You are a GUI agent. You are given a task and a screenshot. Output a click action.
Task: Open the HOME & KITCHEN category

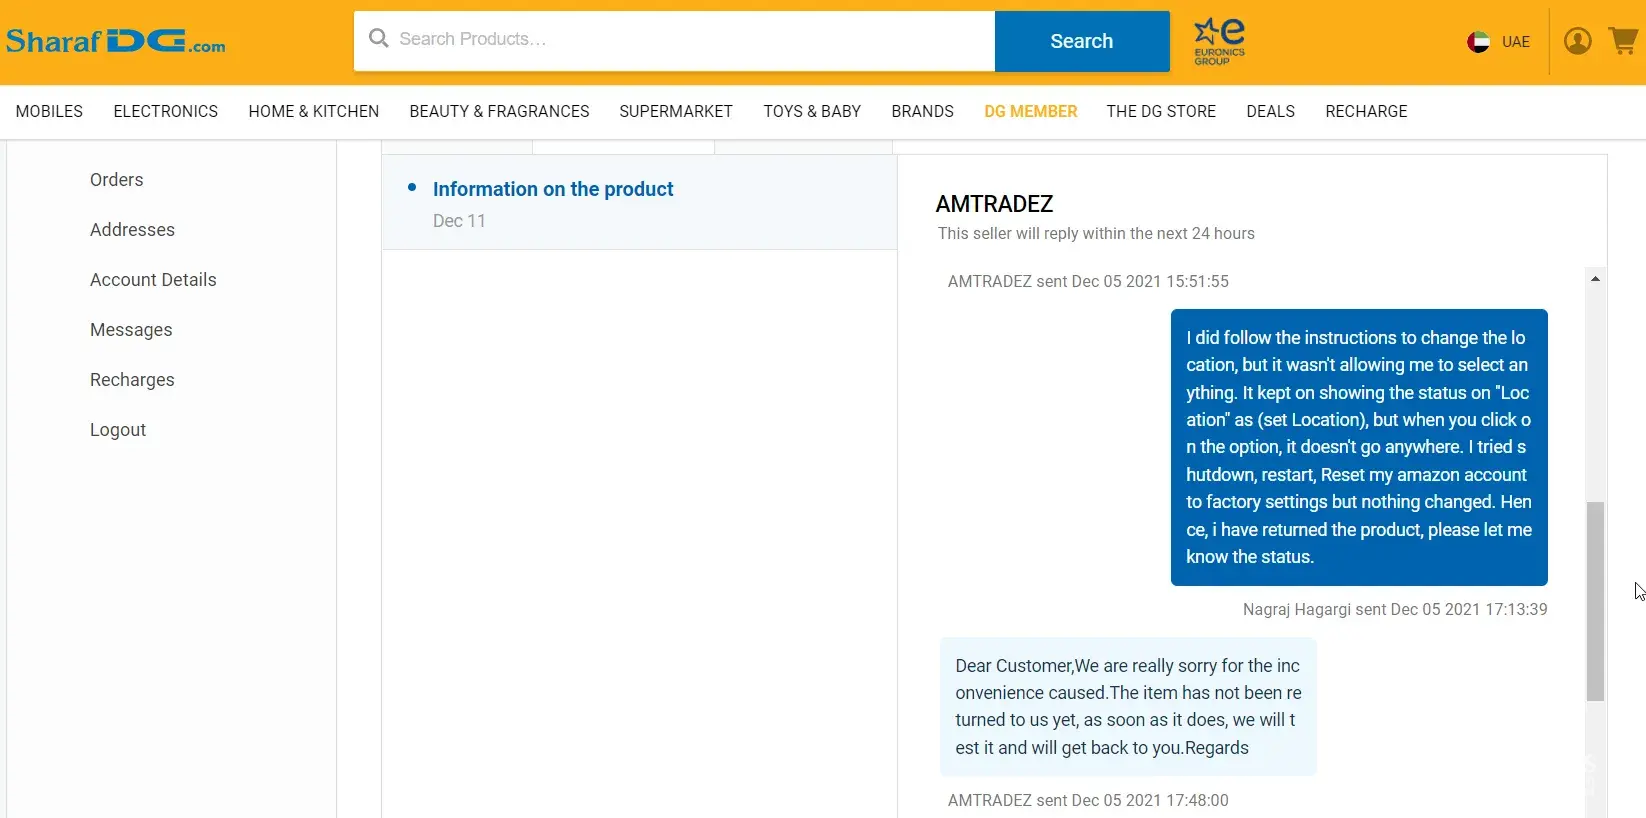pos(313,111)
